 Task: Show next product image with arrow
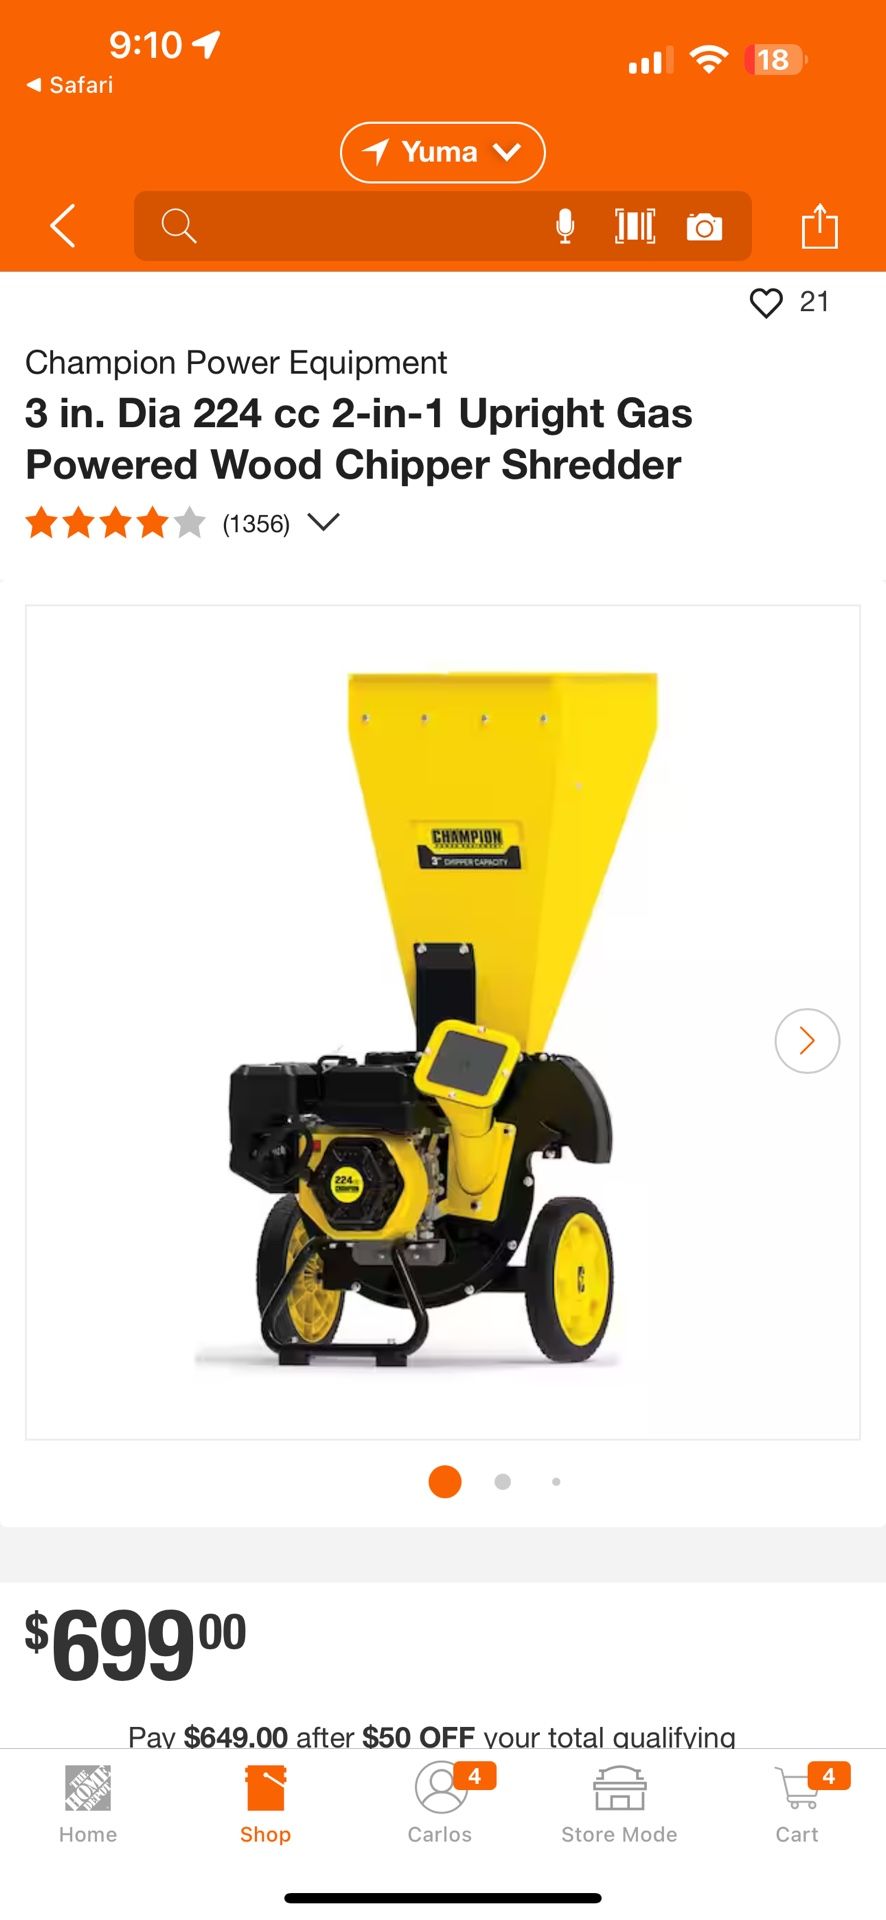click(807, 1041)
